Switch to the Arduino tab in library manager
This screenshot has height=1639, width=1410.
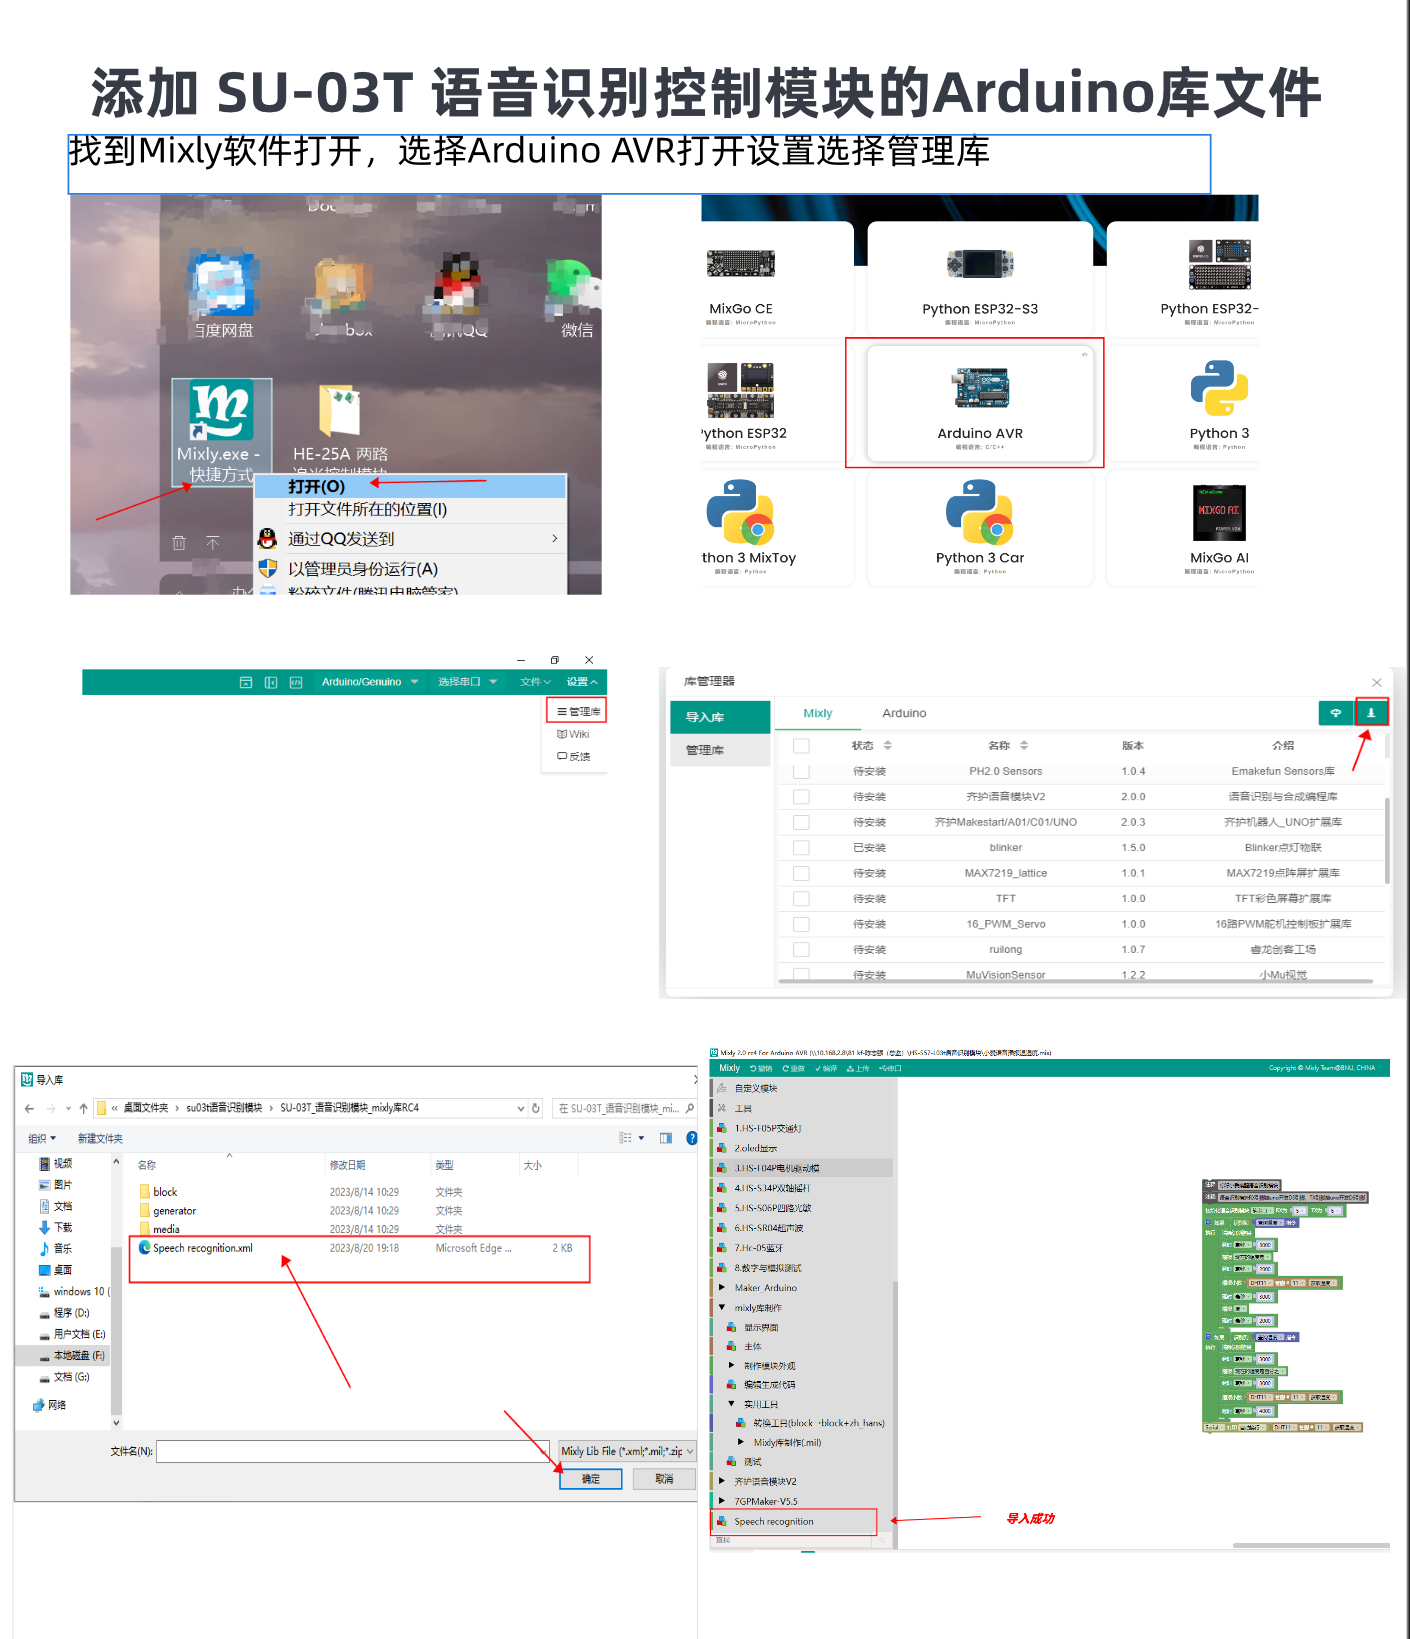coord(904,713)
